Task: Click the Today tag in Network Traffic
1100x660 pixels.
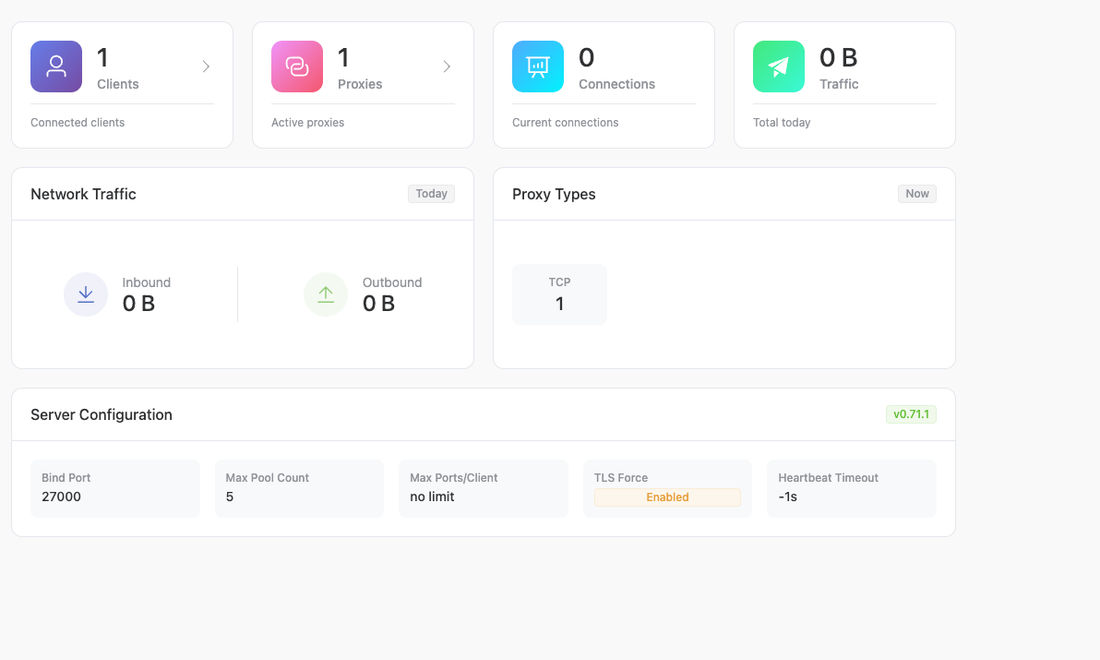Action: (x=431, y=194)
